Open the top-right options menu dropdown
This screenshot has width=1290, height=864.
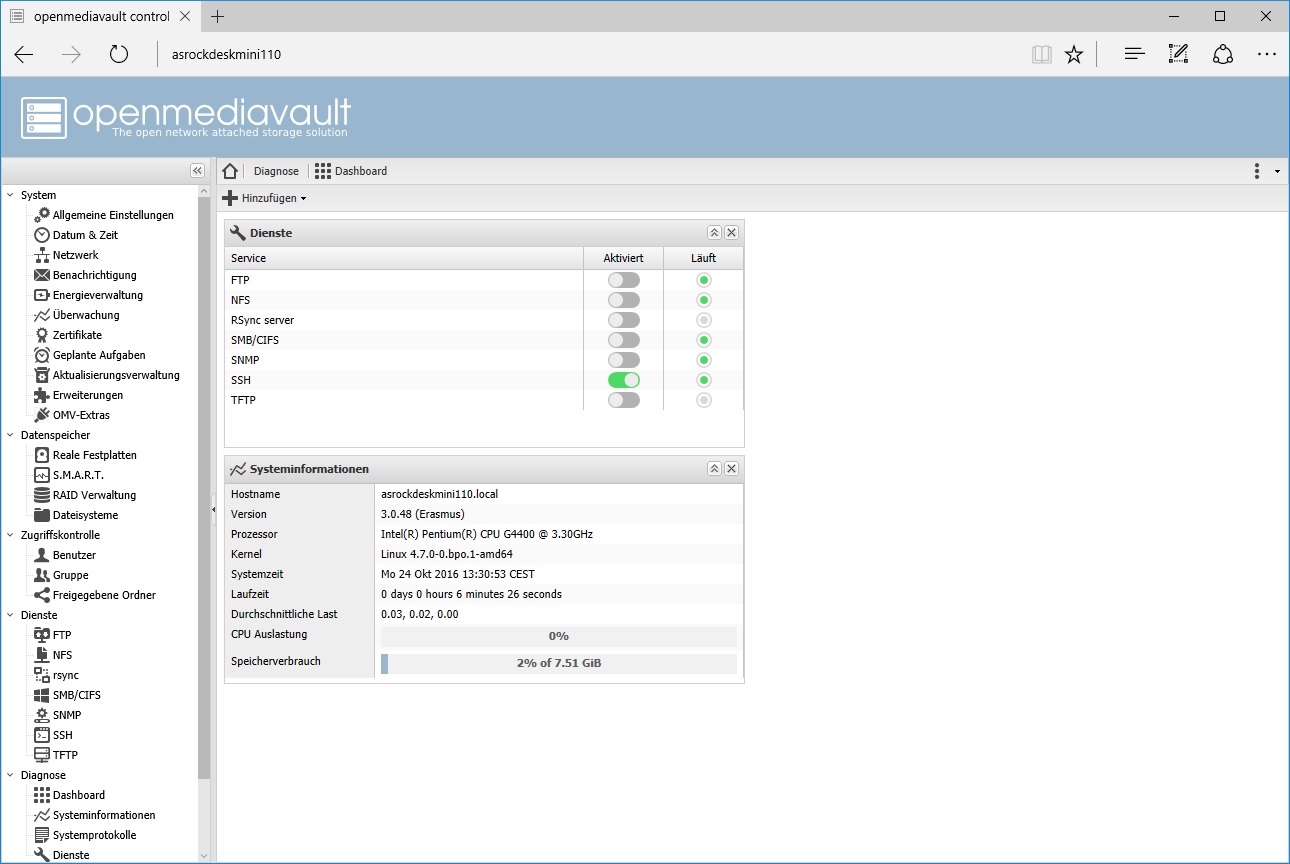(x=1265, y=171)
